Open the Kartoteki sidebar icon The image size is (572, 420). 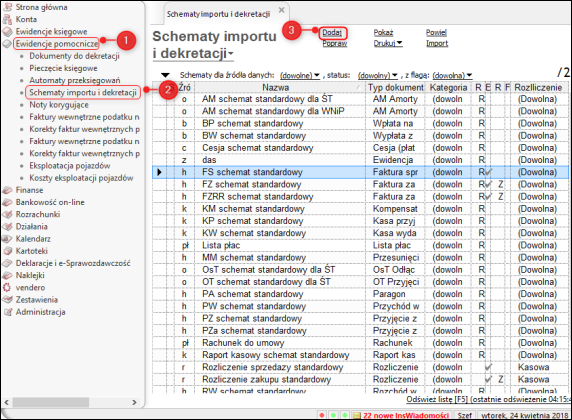(x=7, y=251)
